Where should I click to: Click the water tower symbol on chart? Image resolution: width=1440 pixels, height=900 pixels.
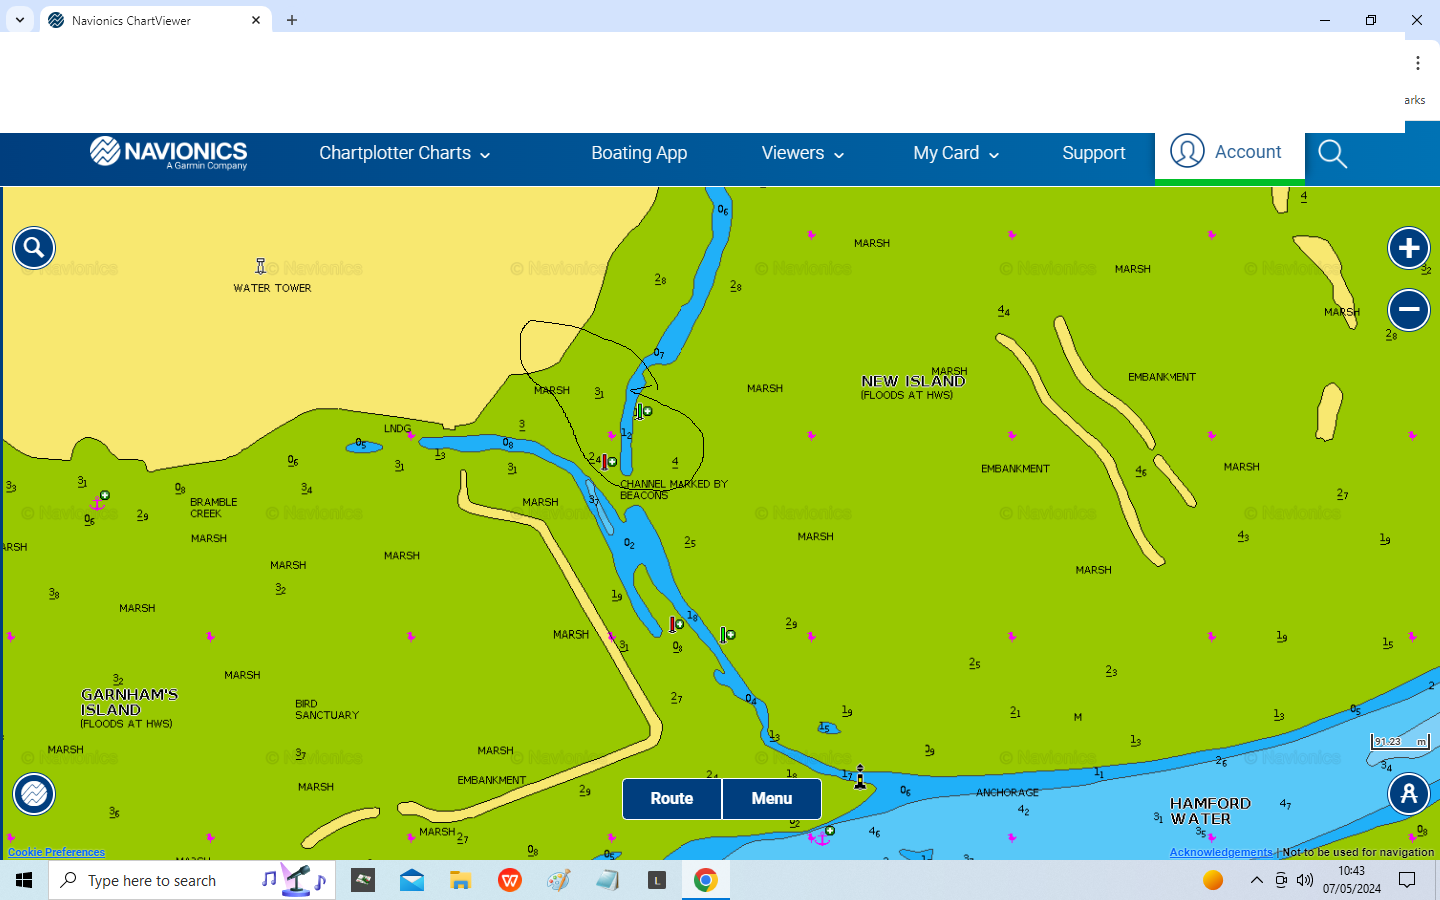(261, 266)
